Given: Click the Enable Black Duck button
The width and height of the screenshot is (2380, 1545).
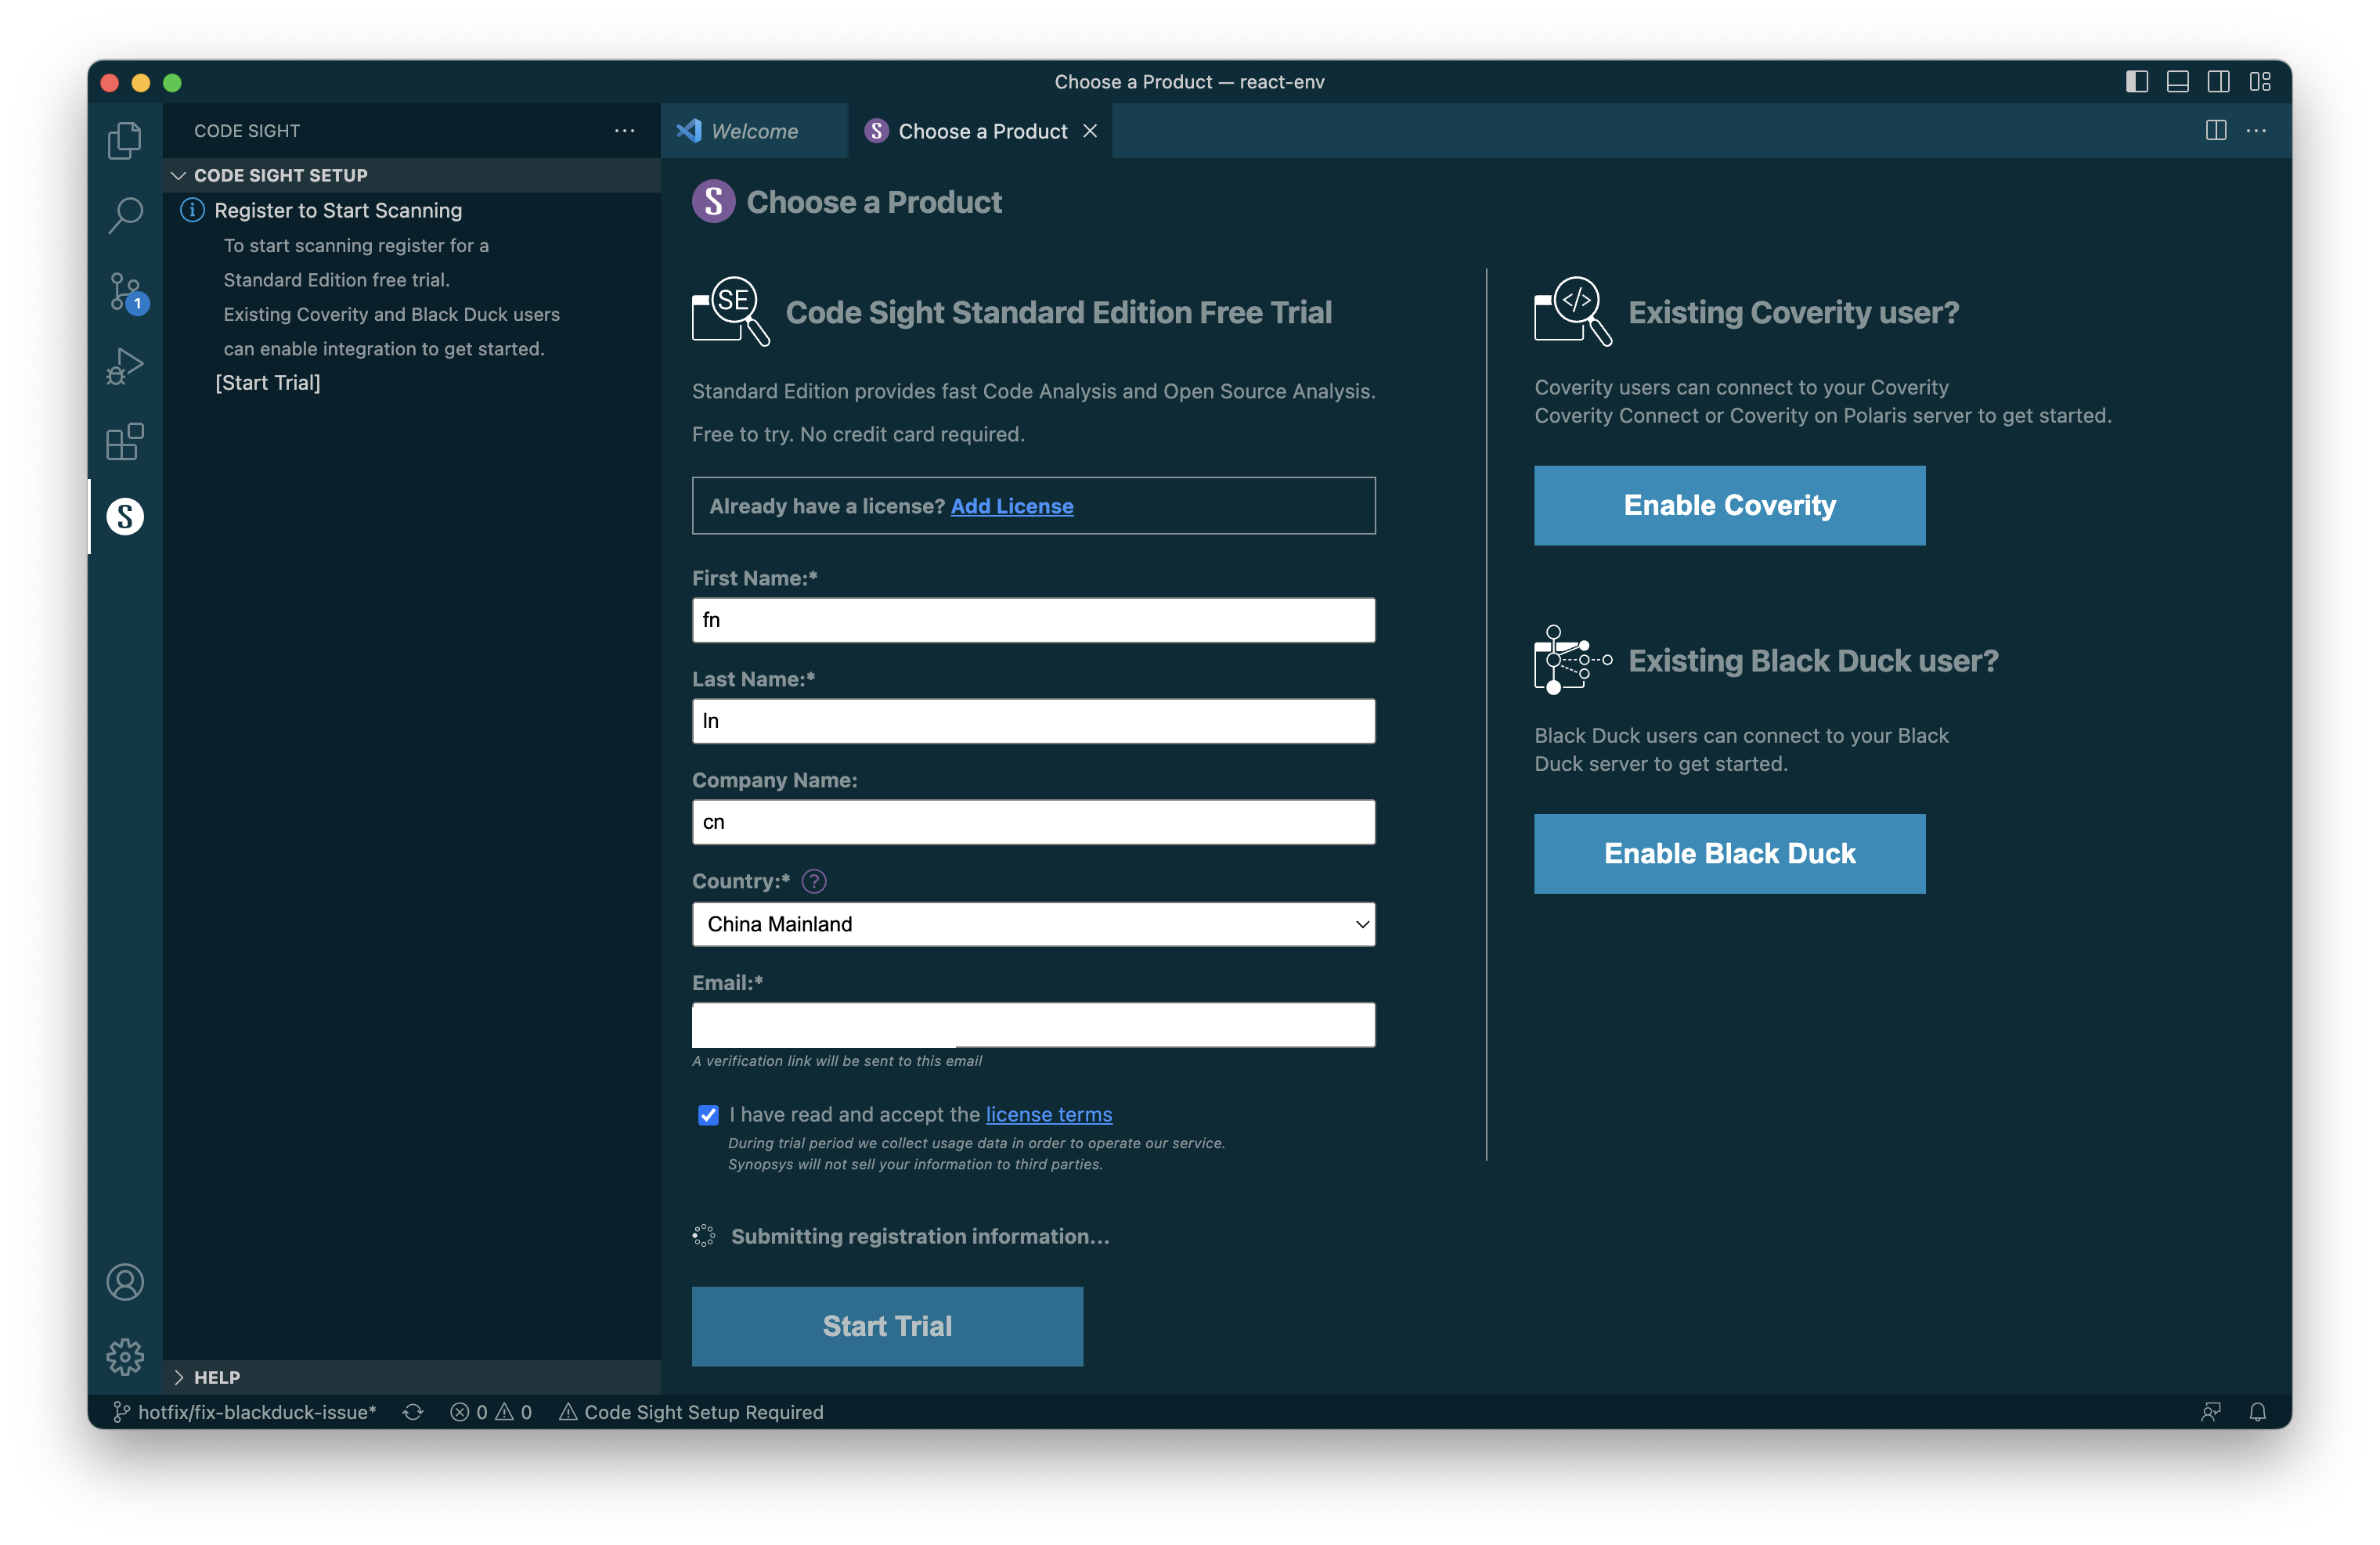Looking at the screenshot, I should (1729, 853).
